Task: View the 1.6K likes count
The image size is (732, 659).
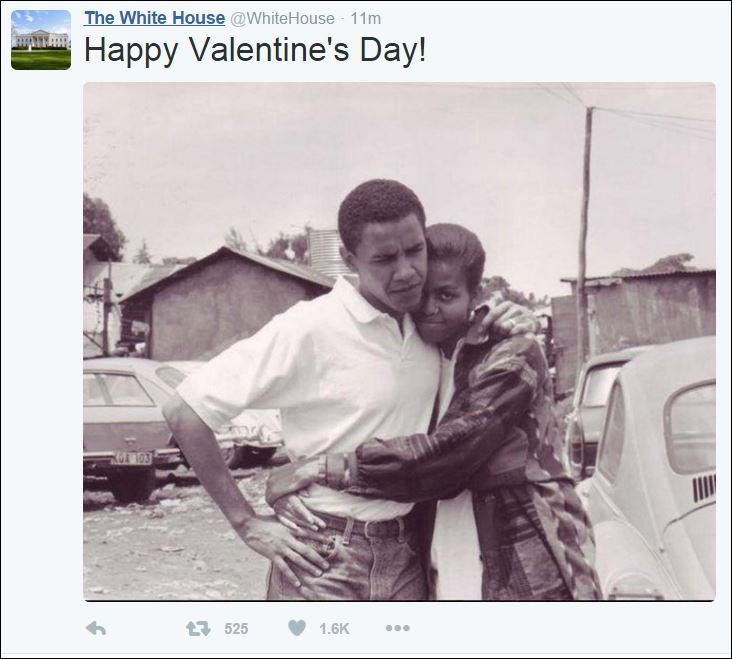Action: [x=334, y=628]
